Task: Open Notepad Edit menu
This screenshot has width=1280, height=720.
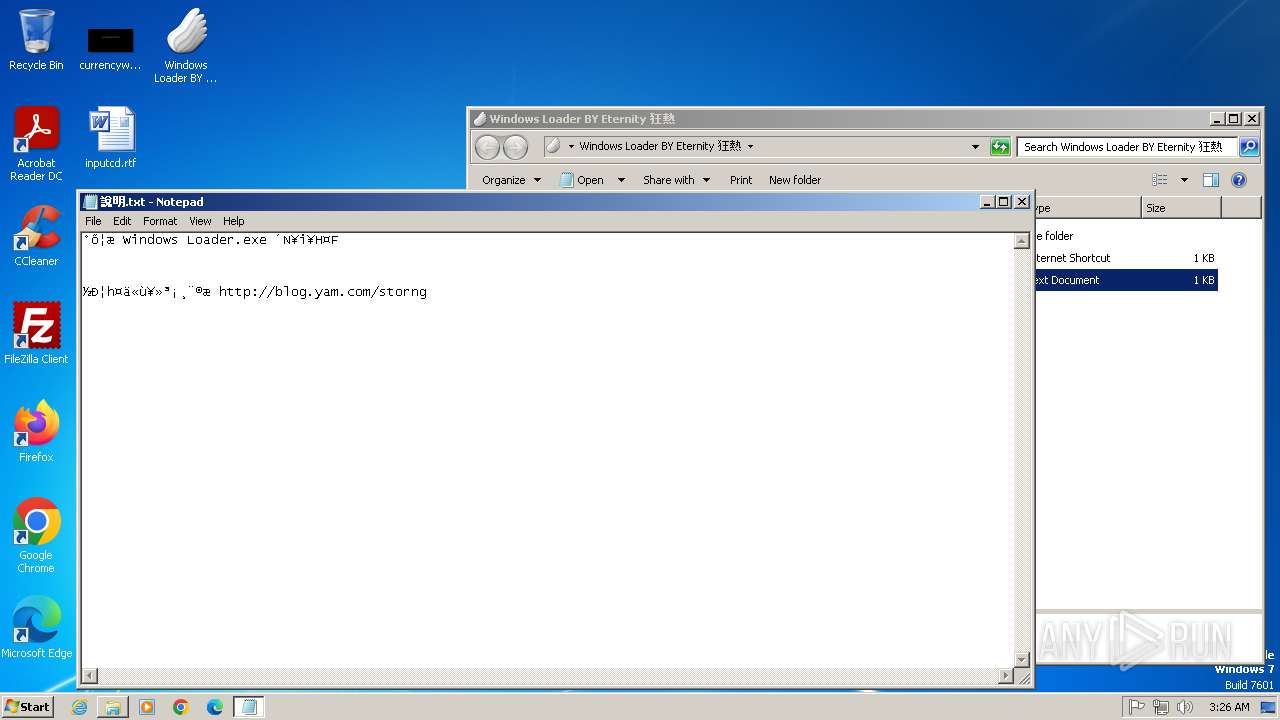Action: [122, 221]
